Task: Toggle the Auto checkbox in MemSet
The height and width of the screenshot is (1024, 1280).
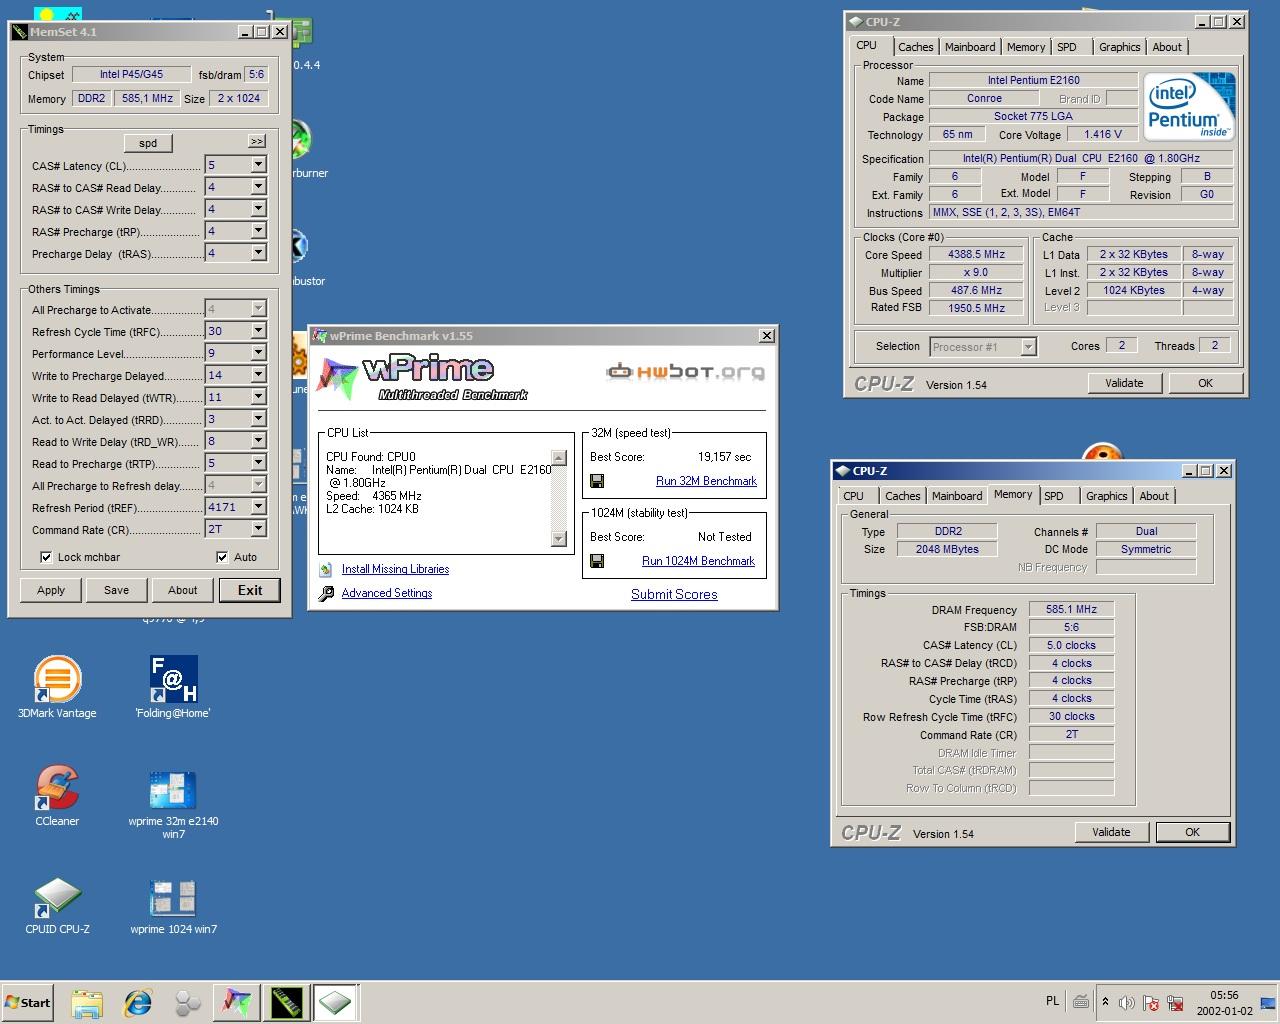Action: click(222, 557)
